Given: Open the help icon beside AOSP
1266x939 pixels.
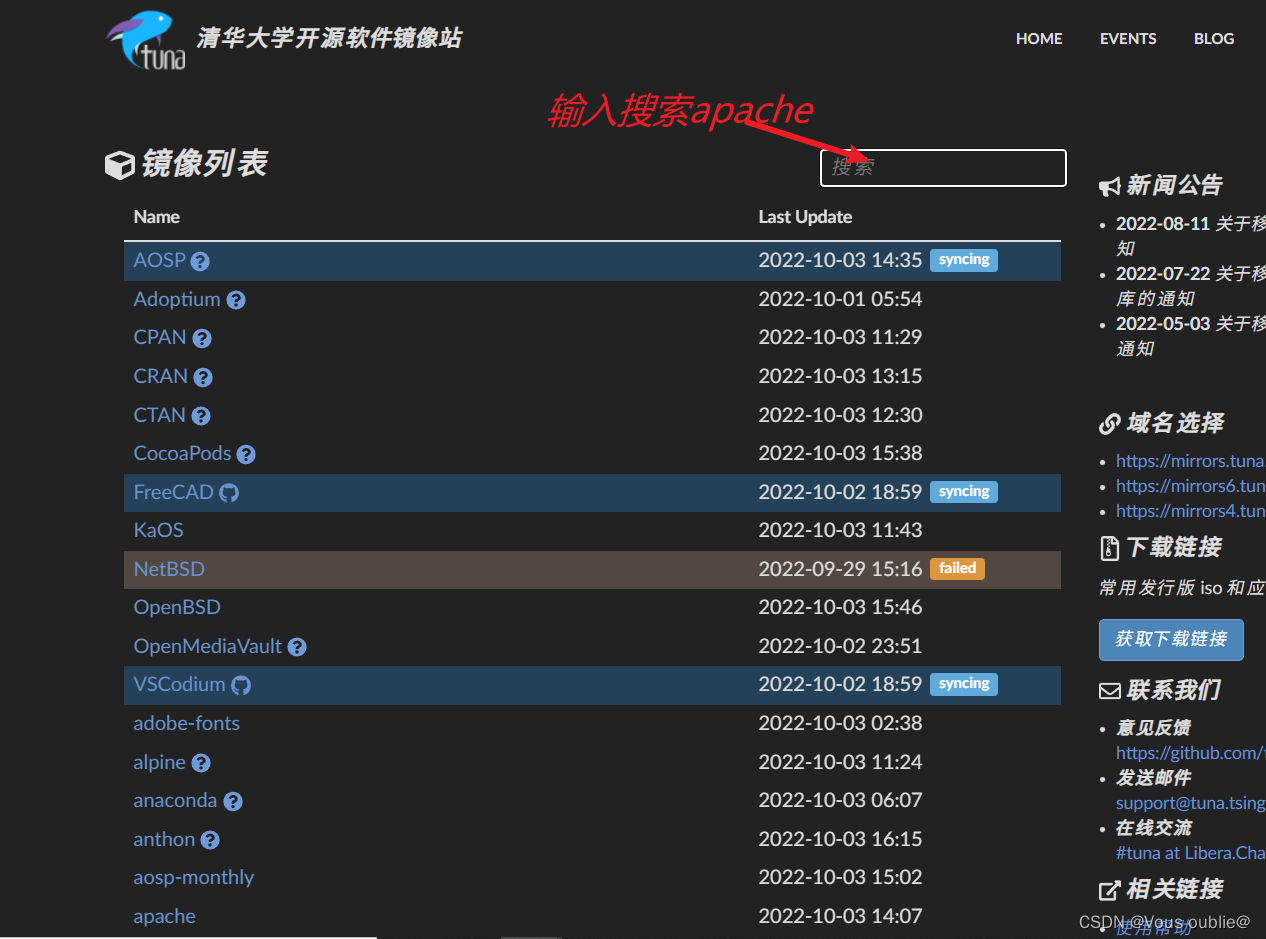Looking at the screenshot, I should [200, 262].
